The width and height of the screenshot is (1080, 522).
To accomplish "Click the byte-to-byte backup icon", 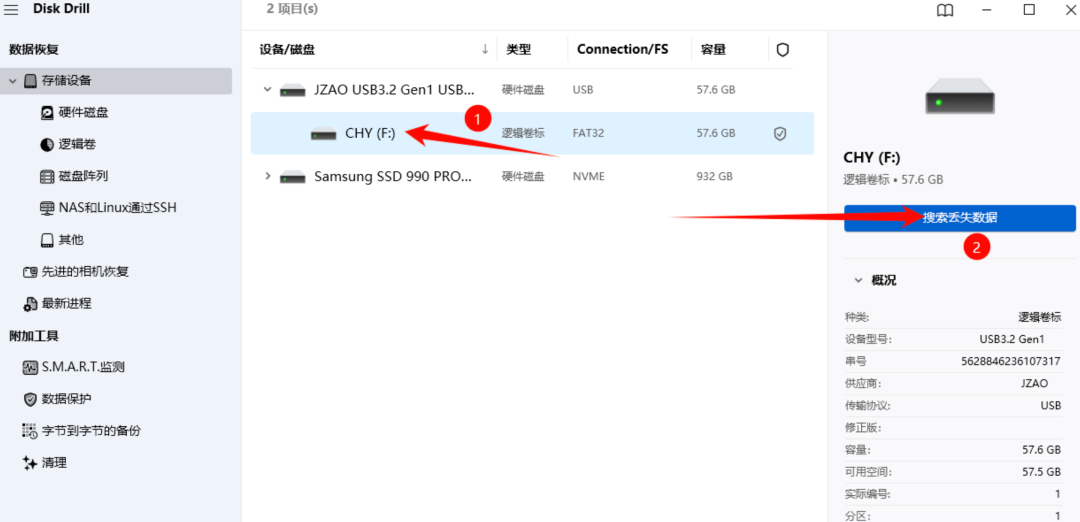I will [x=30, y=431].
